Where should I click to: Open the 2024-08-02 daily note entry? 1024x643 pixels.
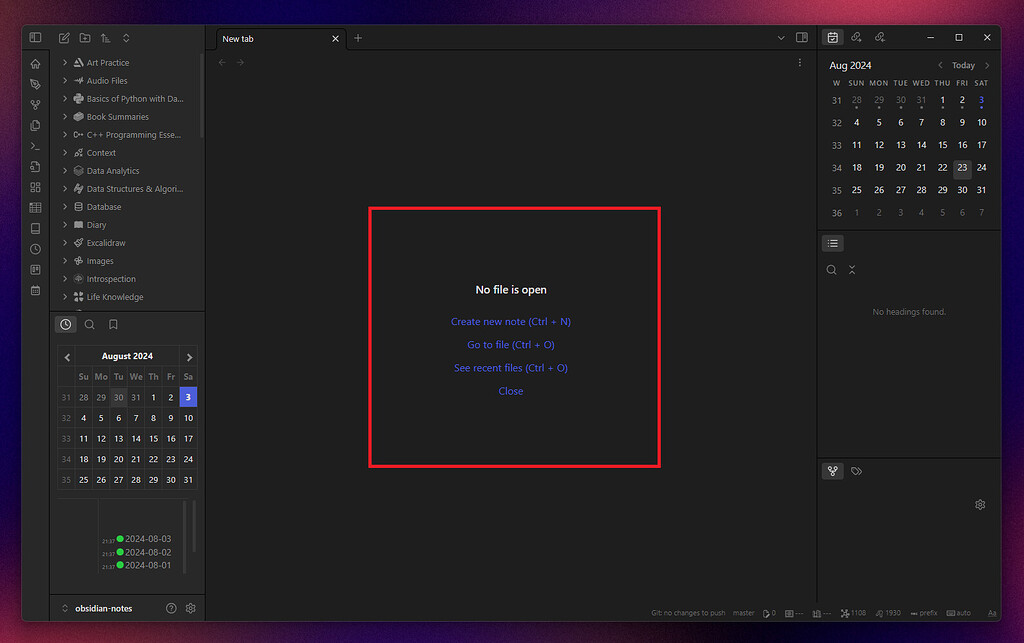(148, 552)
